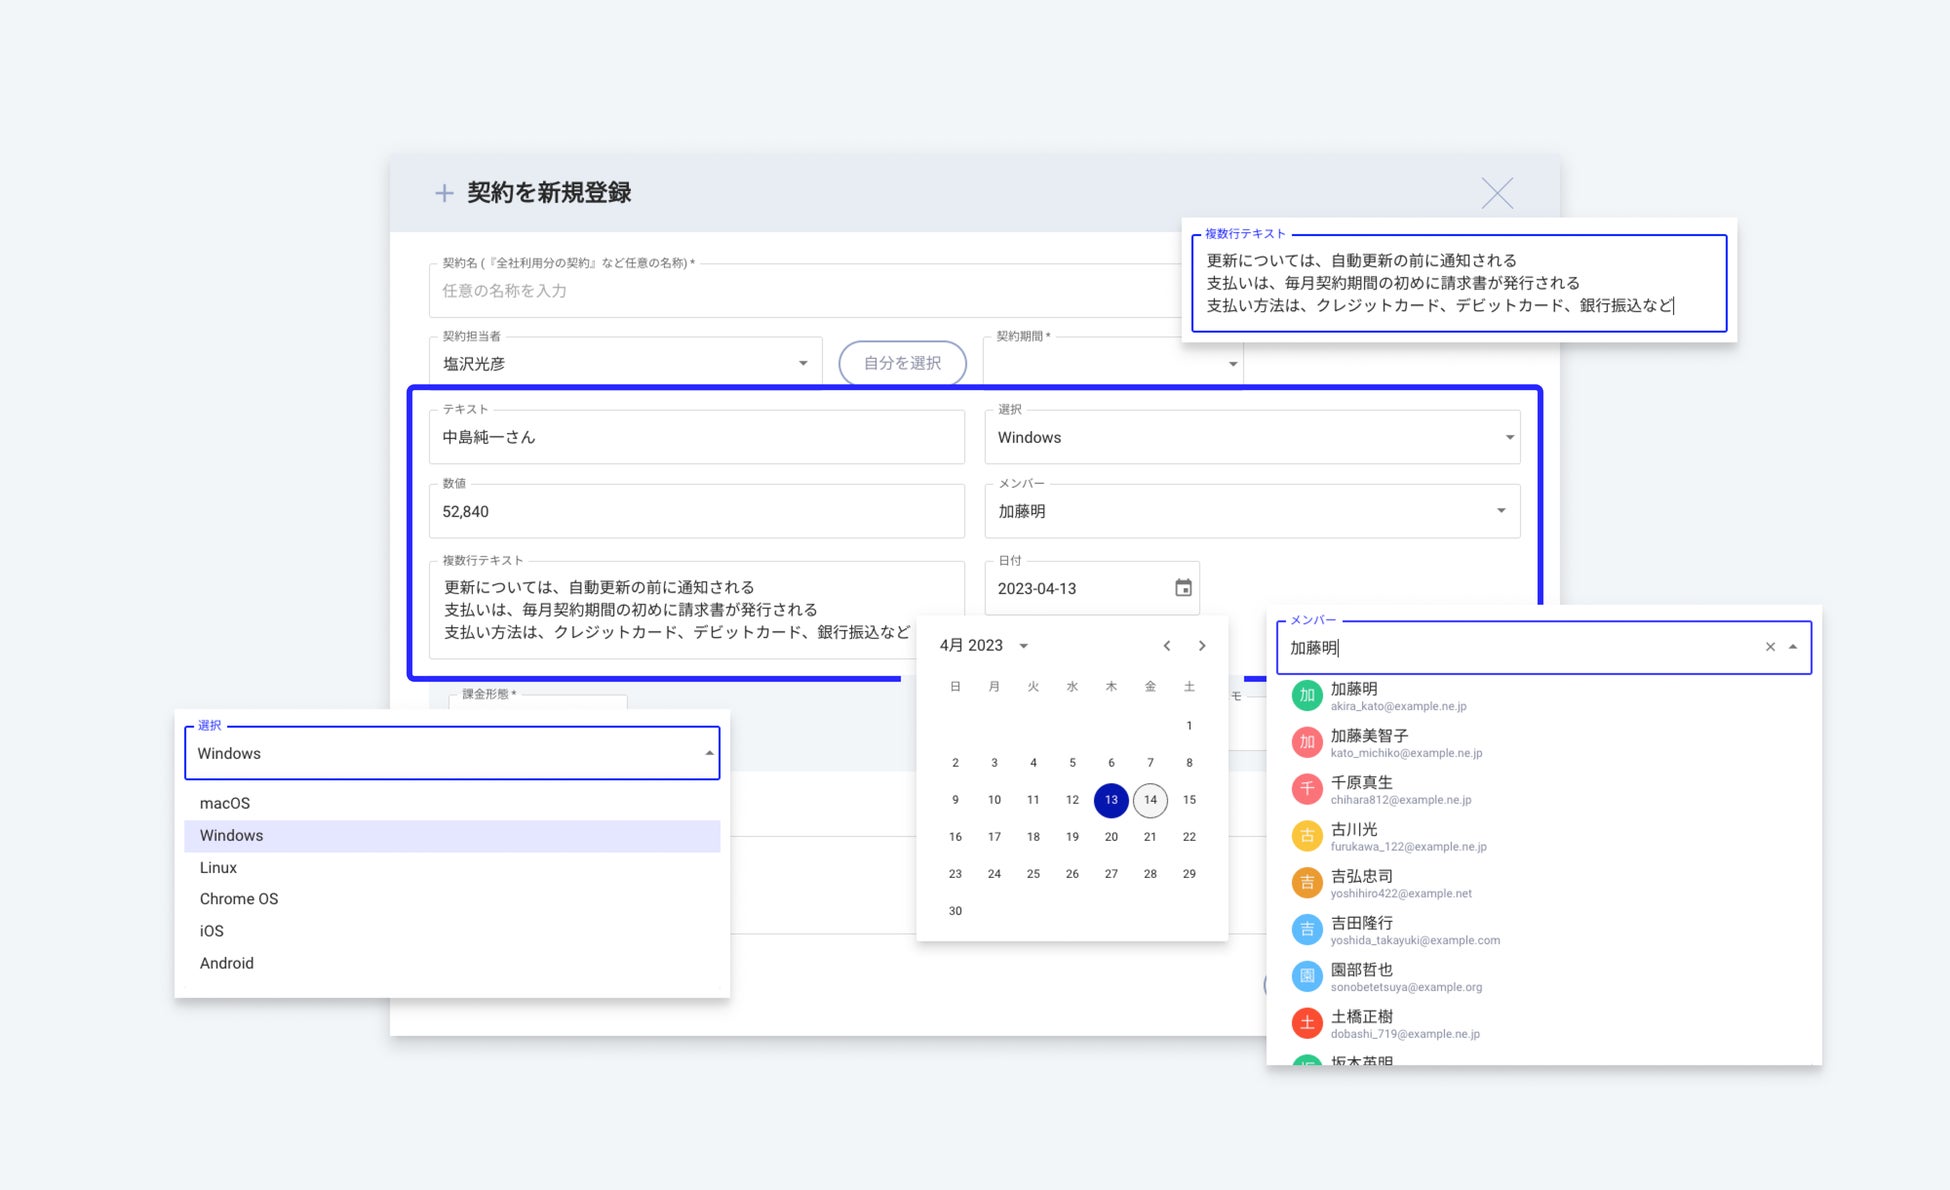The width and height of the screenshot is (1950, 1190).
Task: Select 吉田隆行 from member list
Action: pos(1362,923)
